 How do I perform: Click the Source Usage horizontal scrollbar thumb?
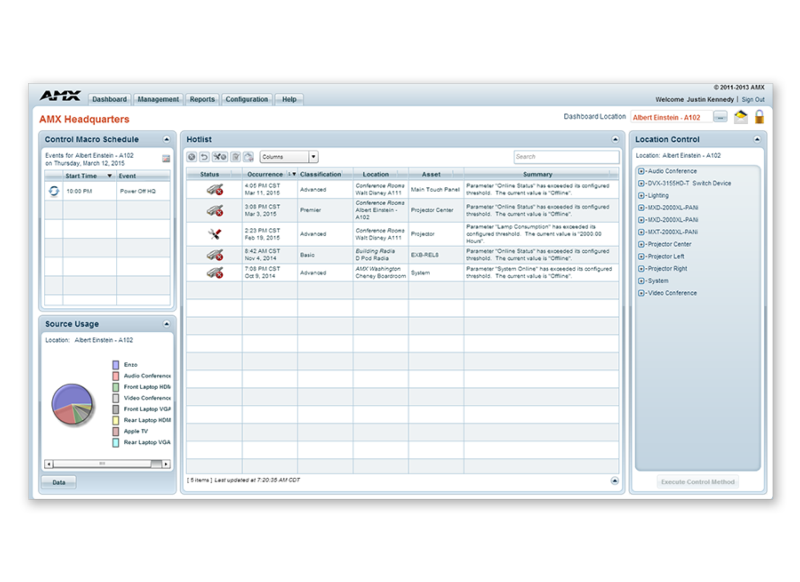coord(102,464)
